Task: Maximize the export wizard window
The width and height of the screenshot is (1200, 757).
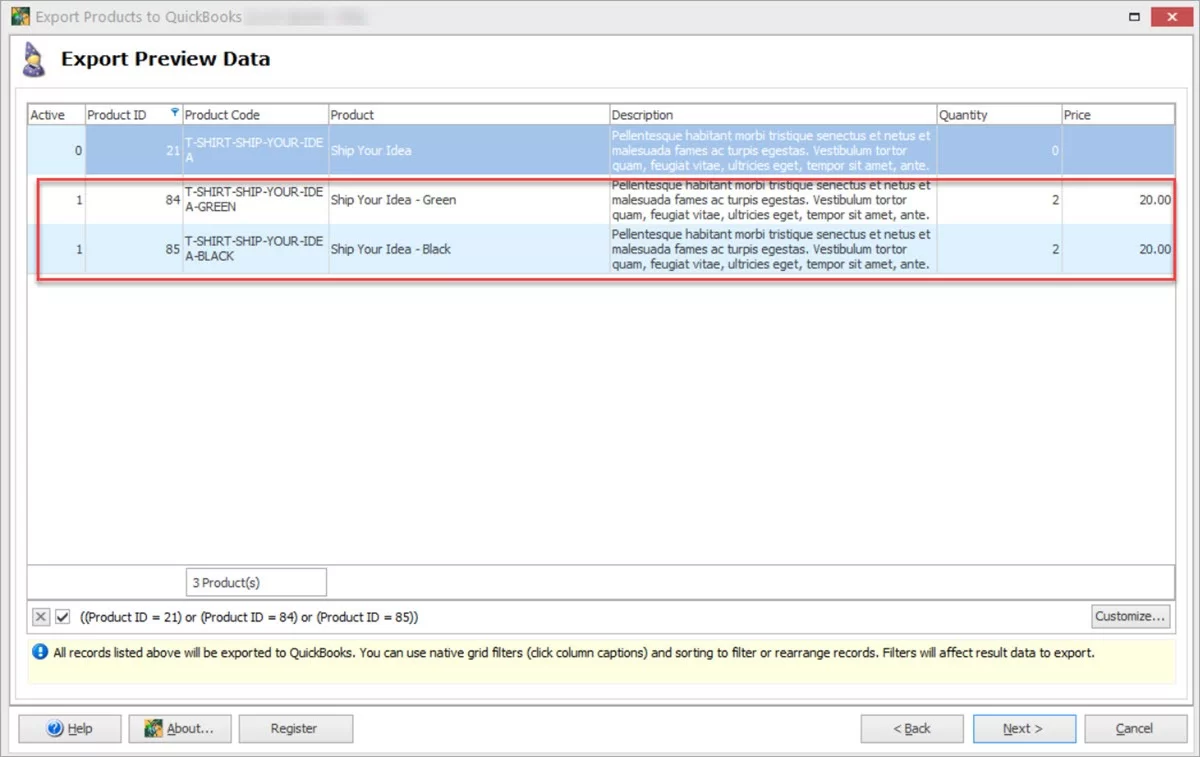Action: 1134,17
